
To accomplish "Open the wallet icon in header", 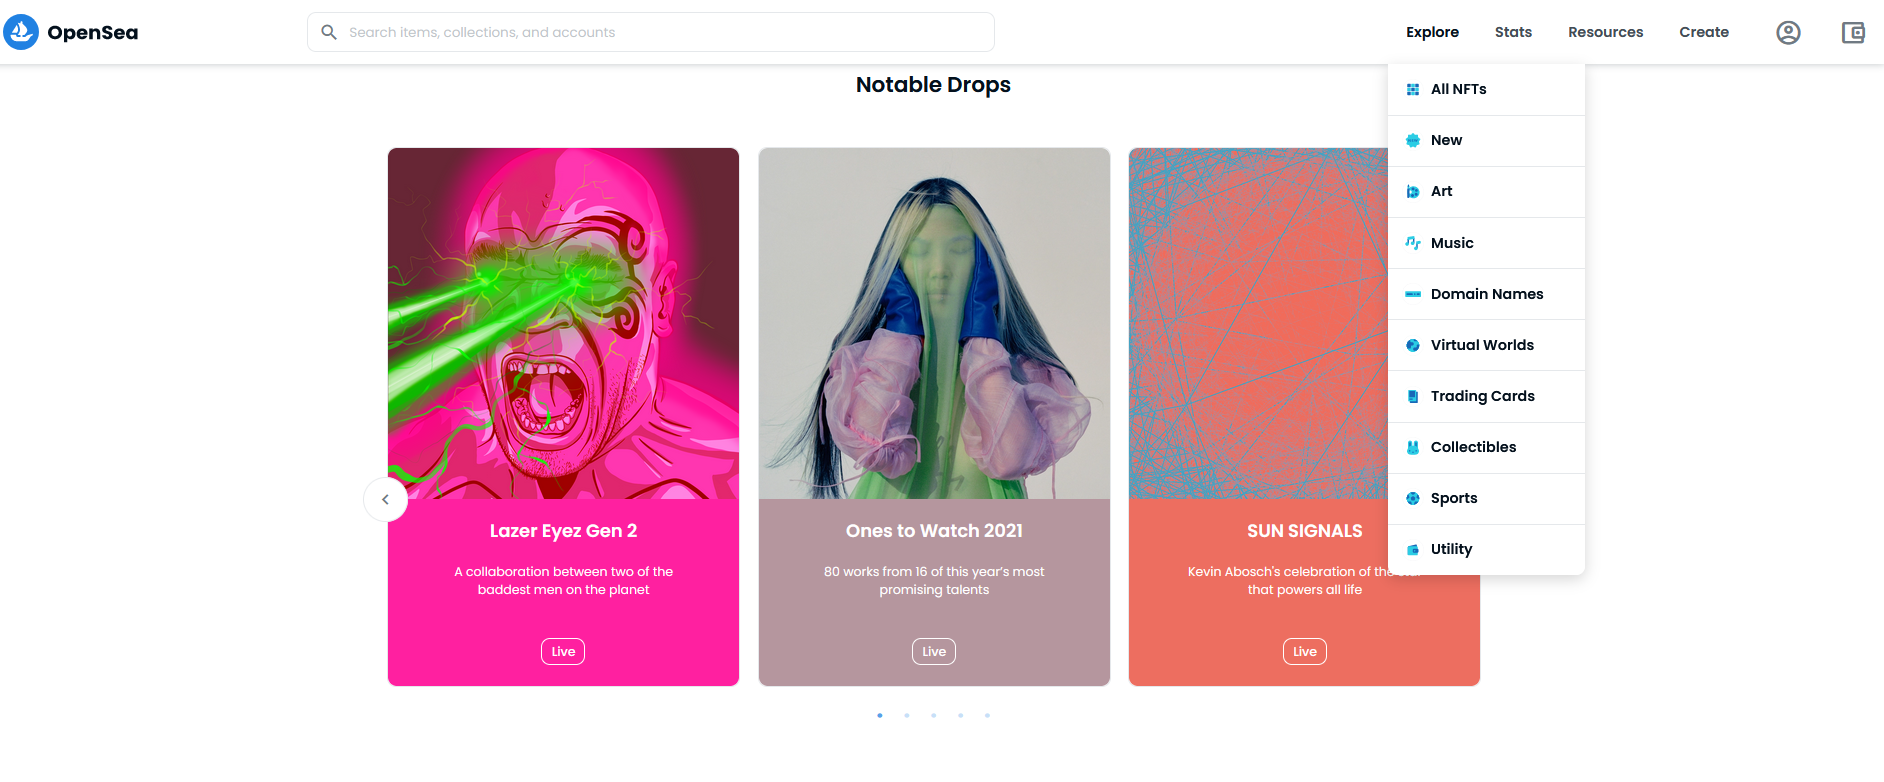I will 1853,32.
